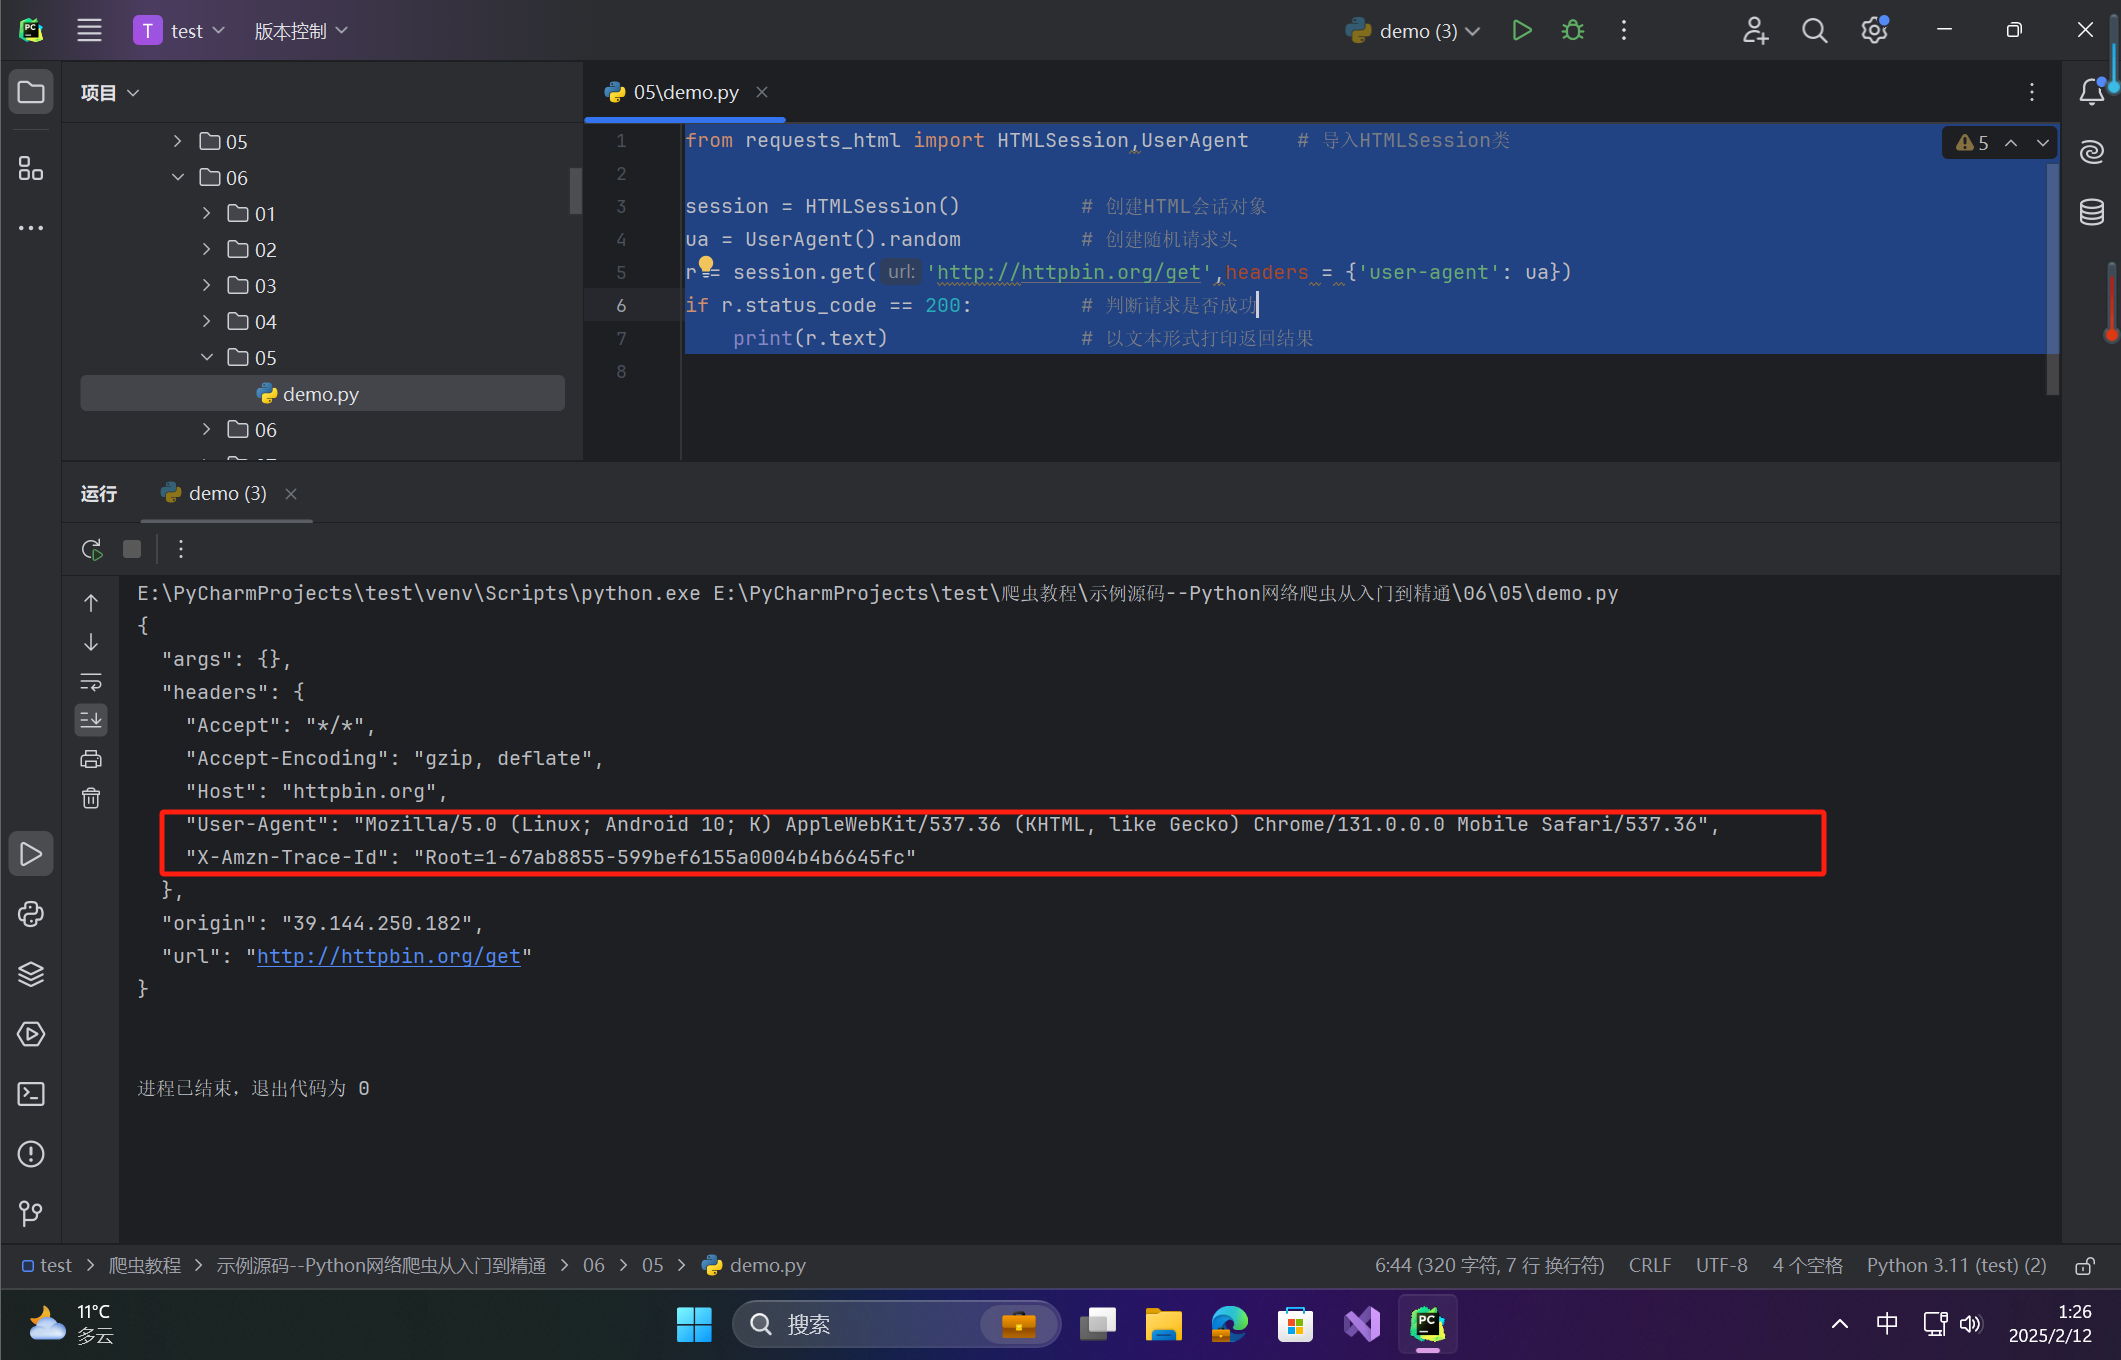Collapse top-level folder 06

point(178,177)
